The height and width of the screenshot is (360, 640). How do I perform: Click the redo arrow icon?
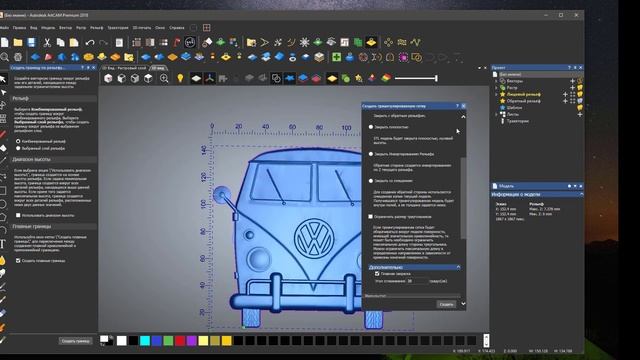(103, 42)
